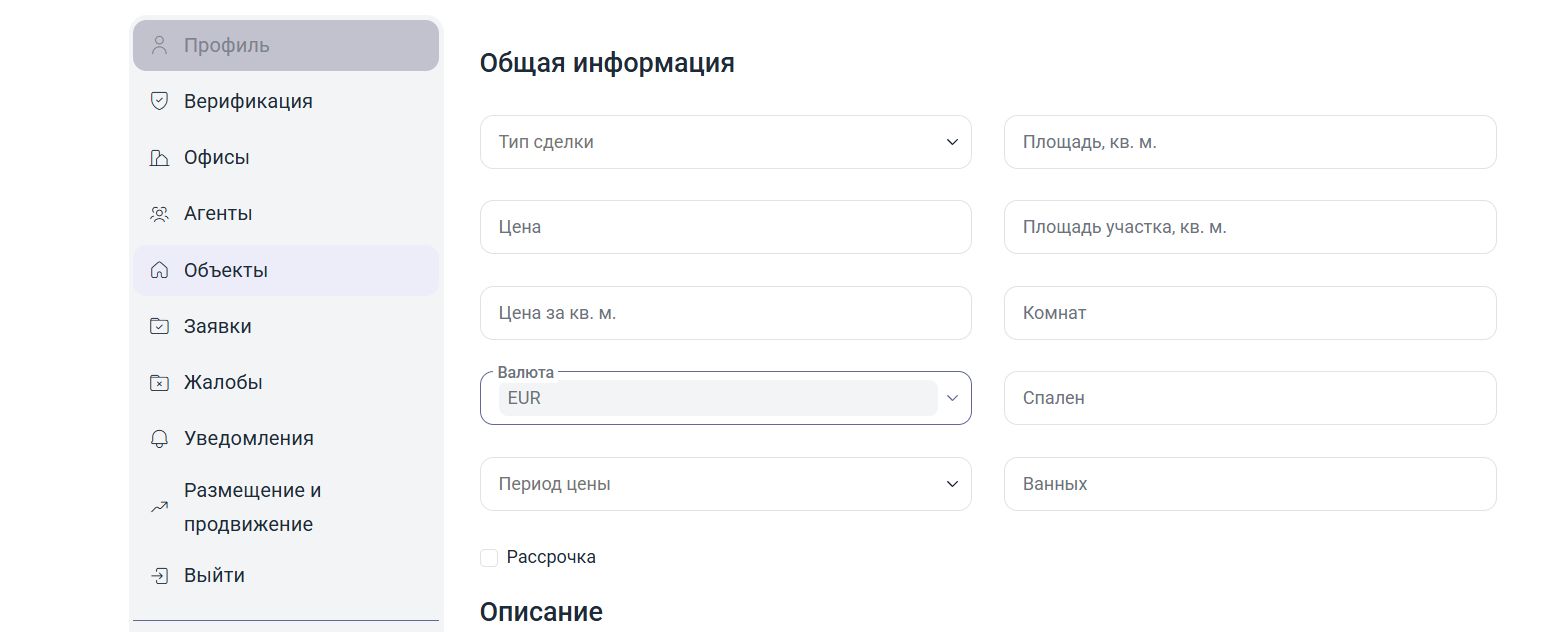Click the Профиль person icon
This screenshot has height=632, width=1549.
pos(159,45)
